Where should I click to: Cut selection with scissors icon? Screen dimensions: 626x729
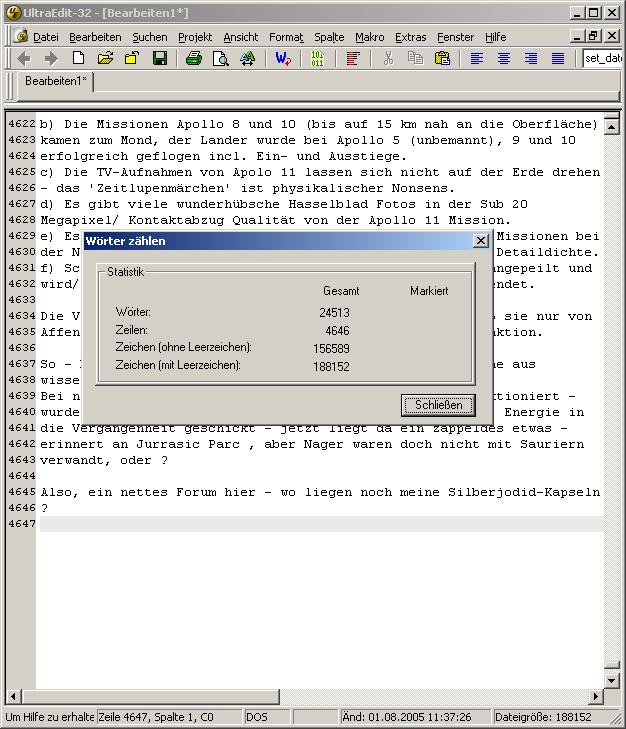[388, 59]
